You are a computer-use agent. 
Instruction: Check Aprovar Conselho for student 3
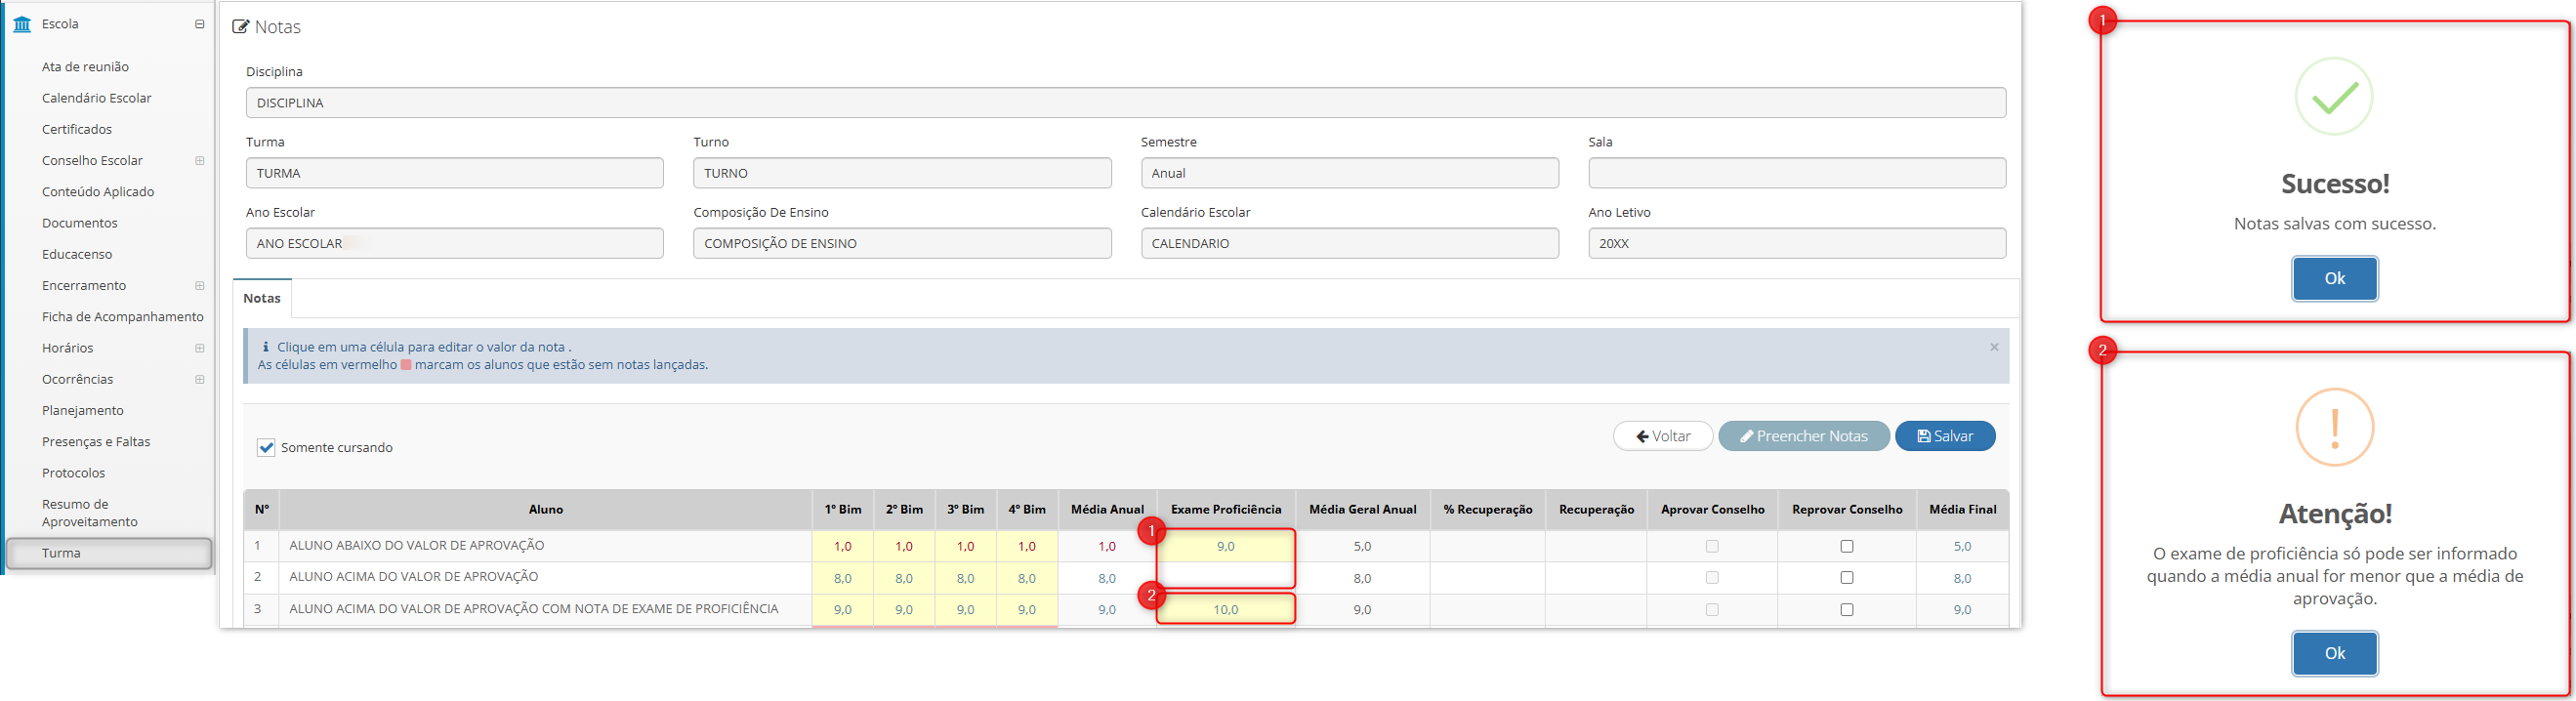point(1712,610)
